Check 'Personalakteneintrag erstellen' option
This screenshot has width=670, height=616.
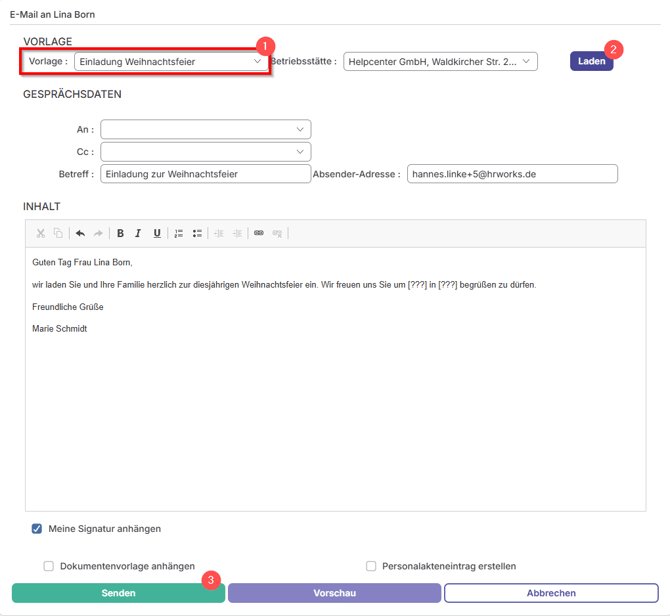[371, 566]
